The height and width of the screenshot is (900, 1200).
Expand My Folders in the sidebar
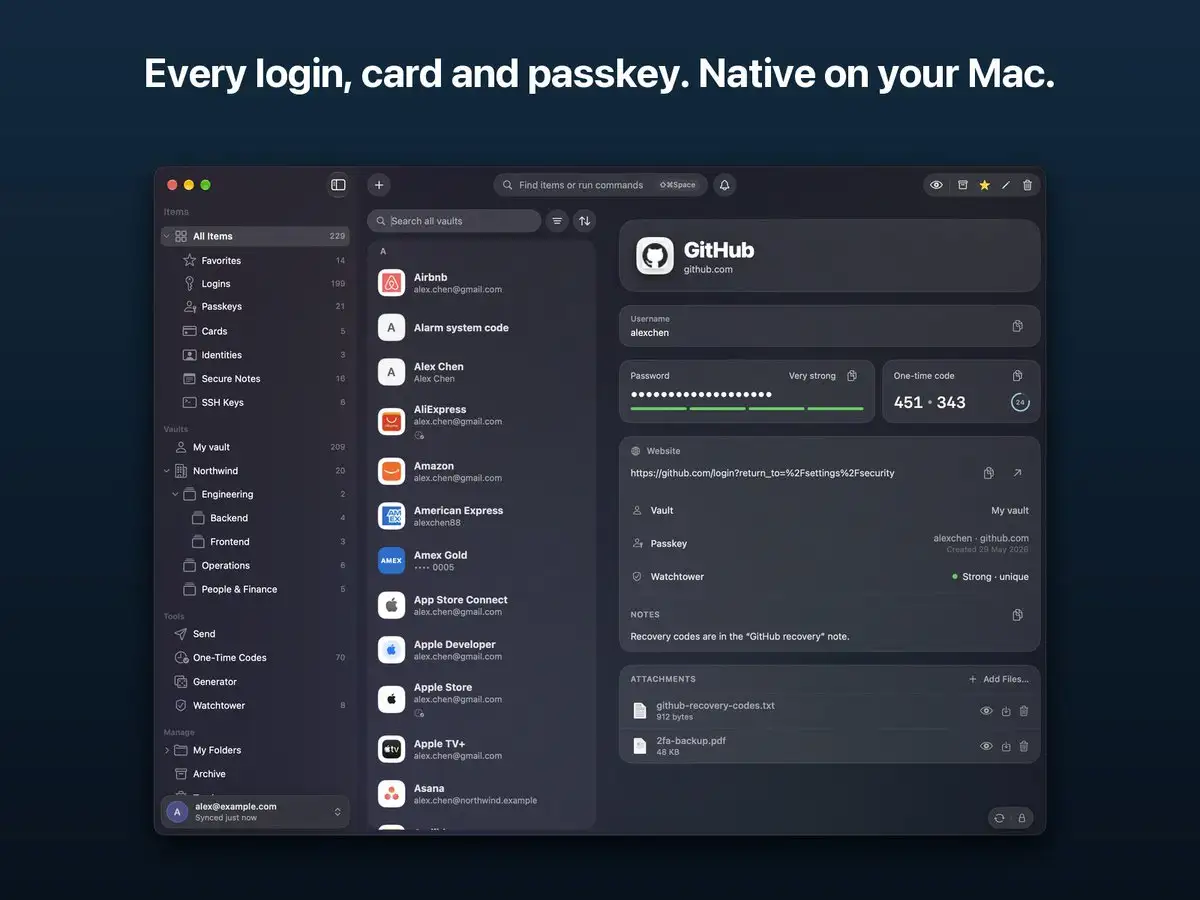tap(167, 750)
